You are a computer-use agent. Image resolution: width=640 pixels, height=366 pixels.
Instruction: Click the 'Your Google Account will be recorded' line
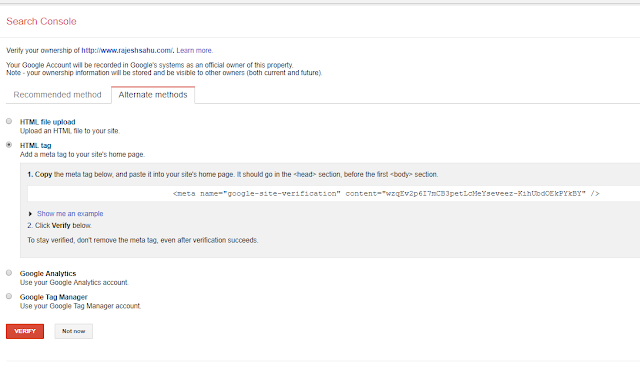pos(150,65)
